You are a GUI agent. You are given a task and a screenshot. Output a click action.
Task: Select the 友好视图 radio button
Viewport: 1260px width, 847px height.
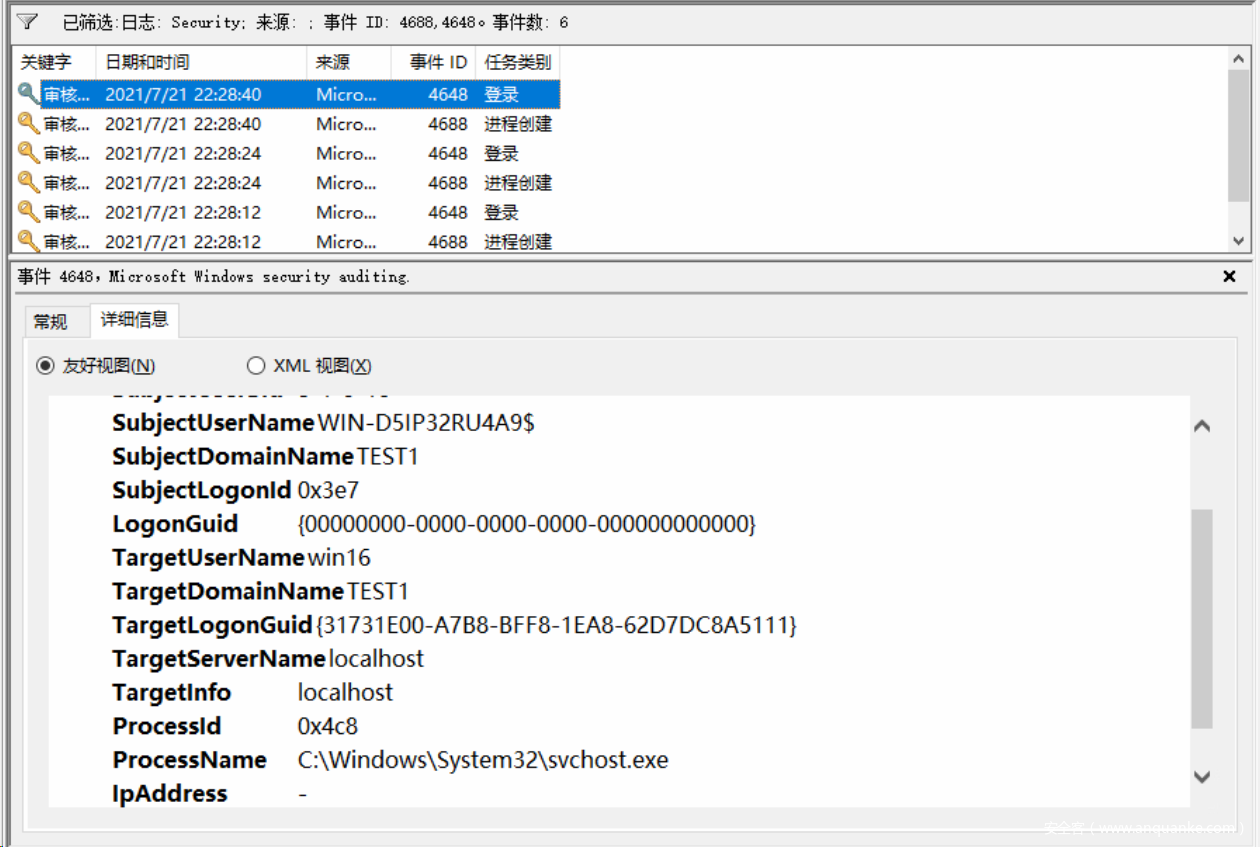coord(45,366)
